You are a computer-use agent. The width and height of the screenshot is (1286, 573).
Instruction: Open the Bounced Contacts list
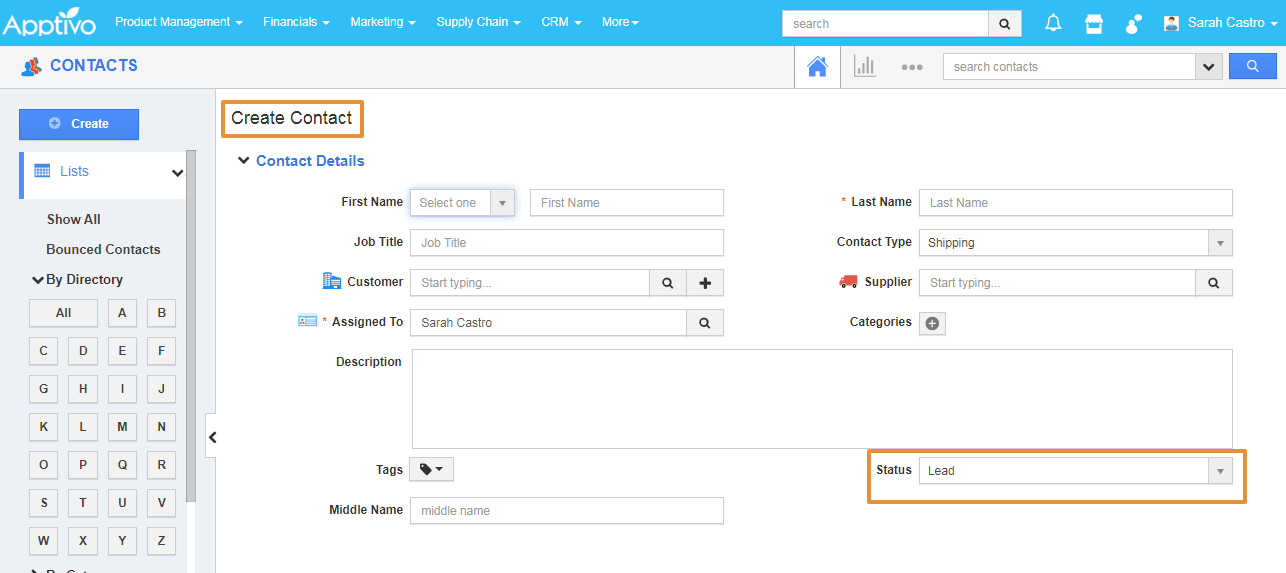point(103,250)
